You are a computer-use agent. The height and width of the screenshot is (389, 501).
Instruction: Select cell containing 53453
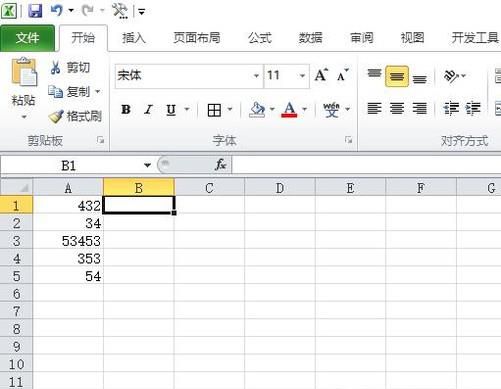tap(68, 241)
